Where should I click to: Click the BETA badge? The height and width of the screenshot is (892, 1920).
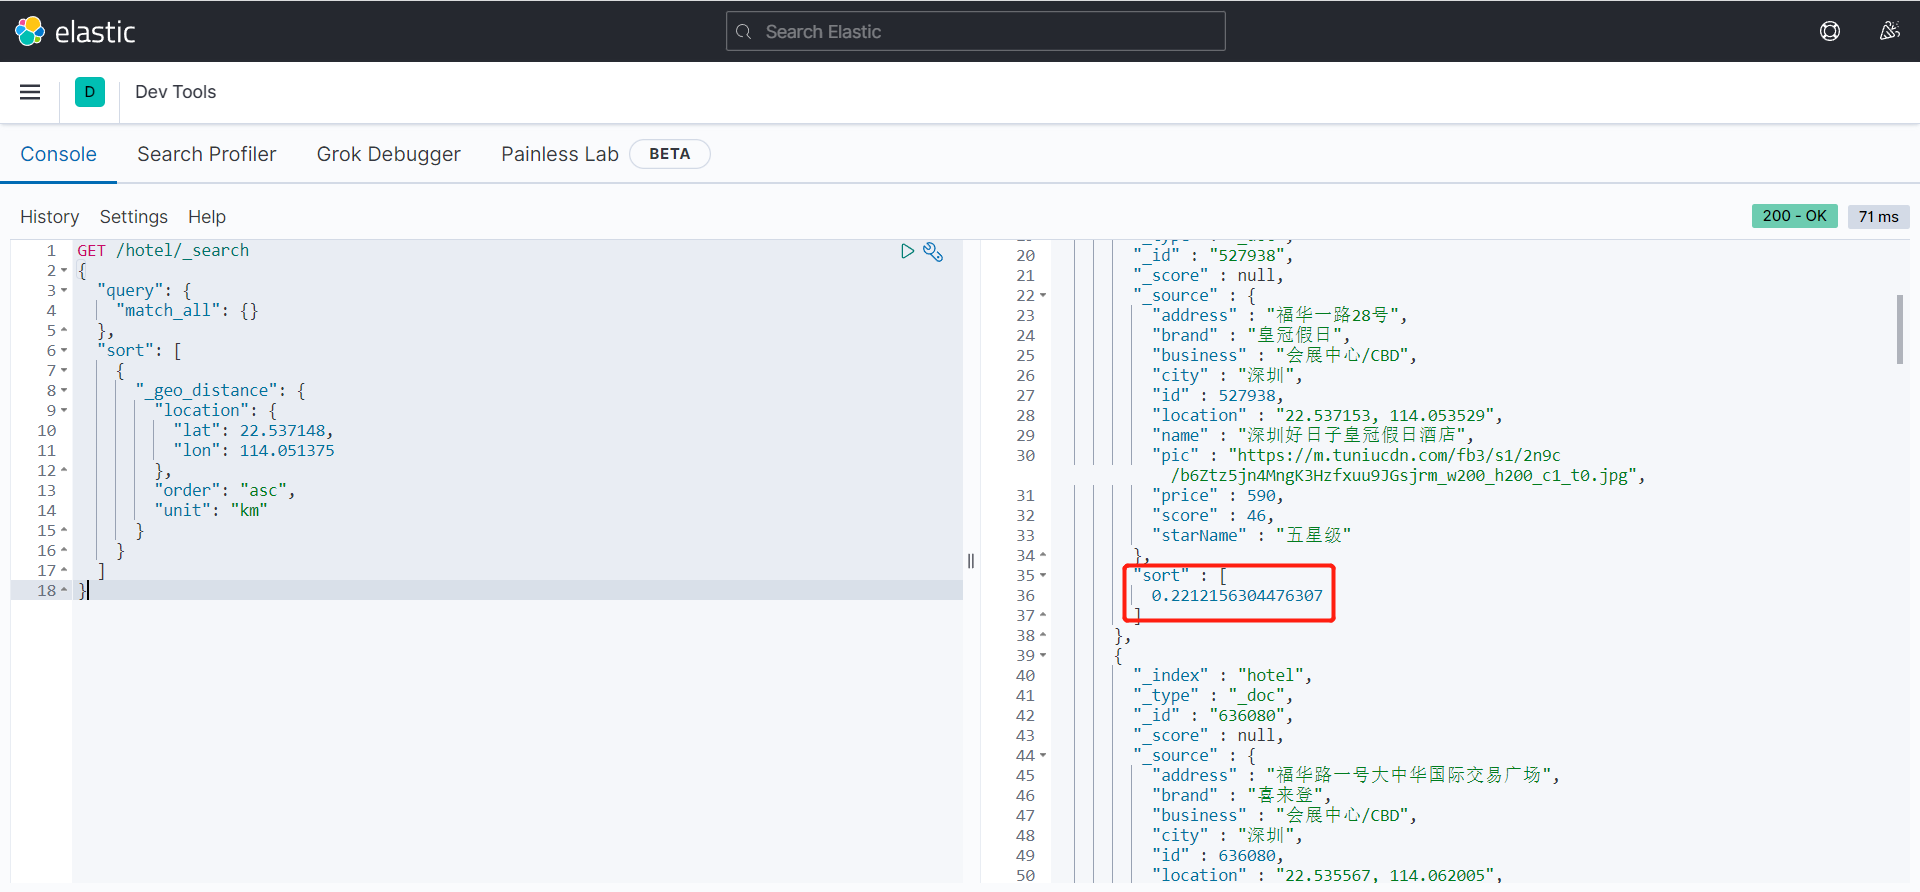(670, 154)
